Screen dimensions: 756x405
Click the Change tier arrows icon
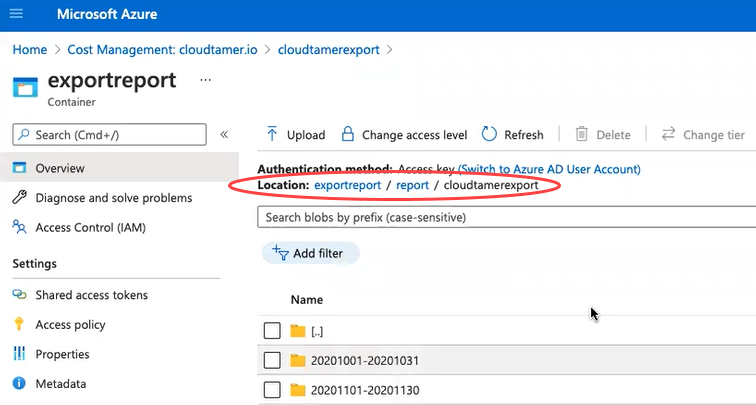pos(668,135)
